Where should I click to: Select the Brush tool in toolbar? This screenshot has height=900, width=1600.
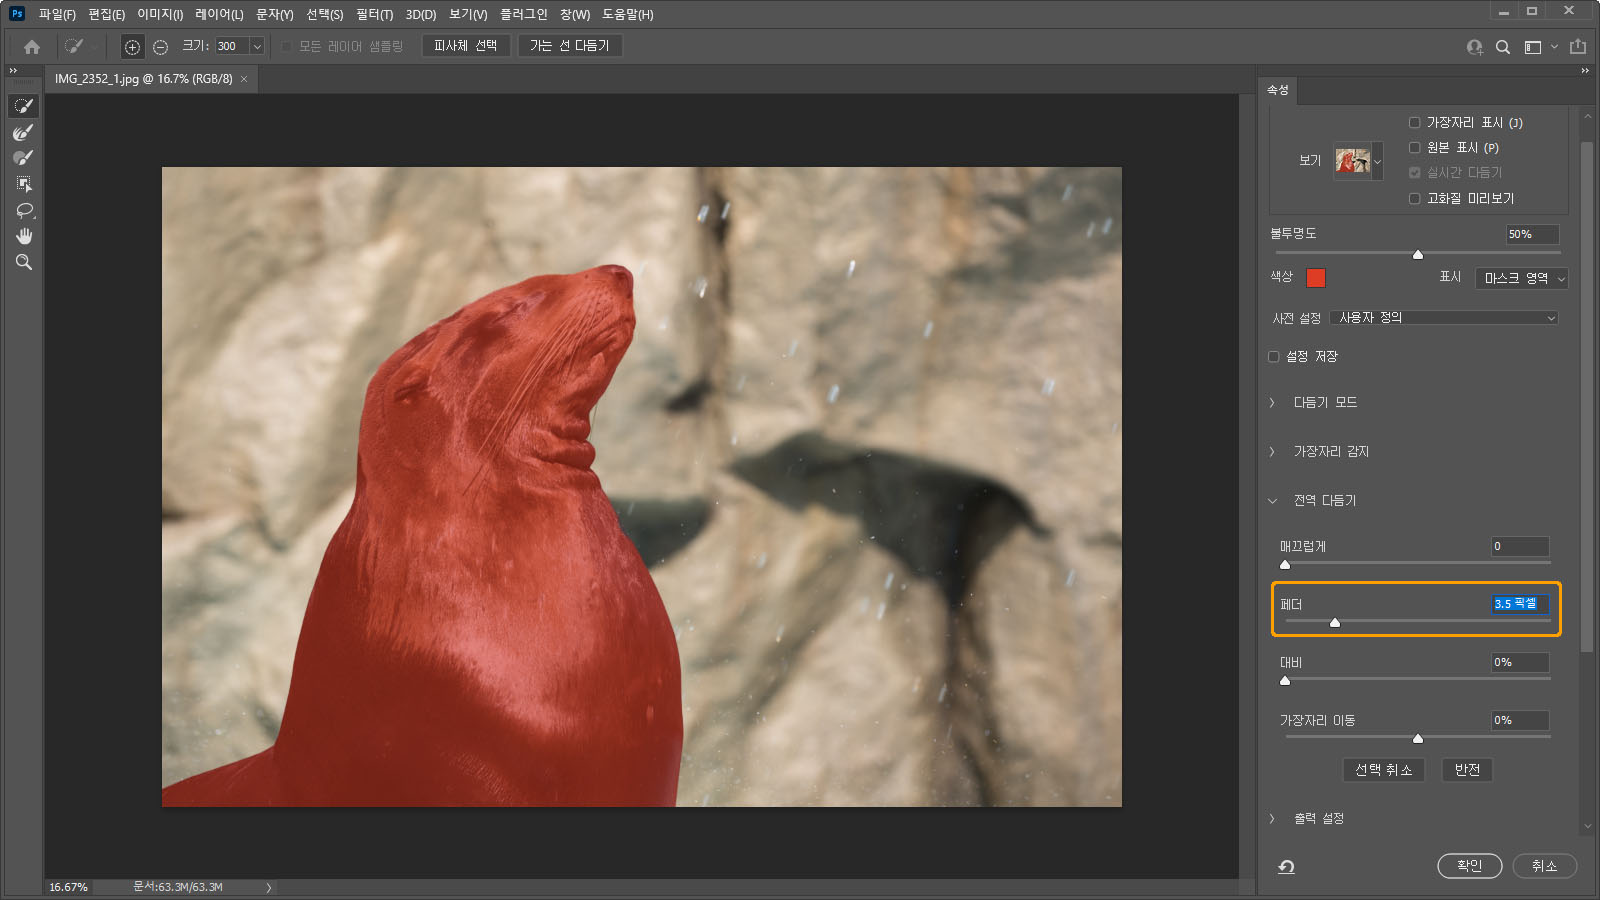coord(24,158)
